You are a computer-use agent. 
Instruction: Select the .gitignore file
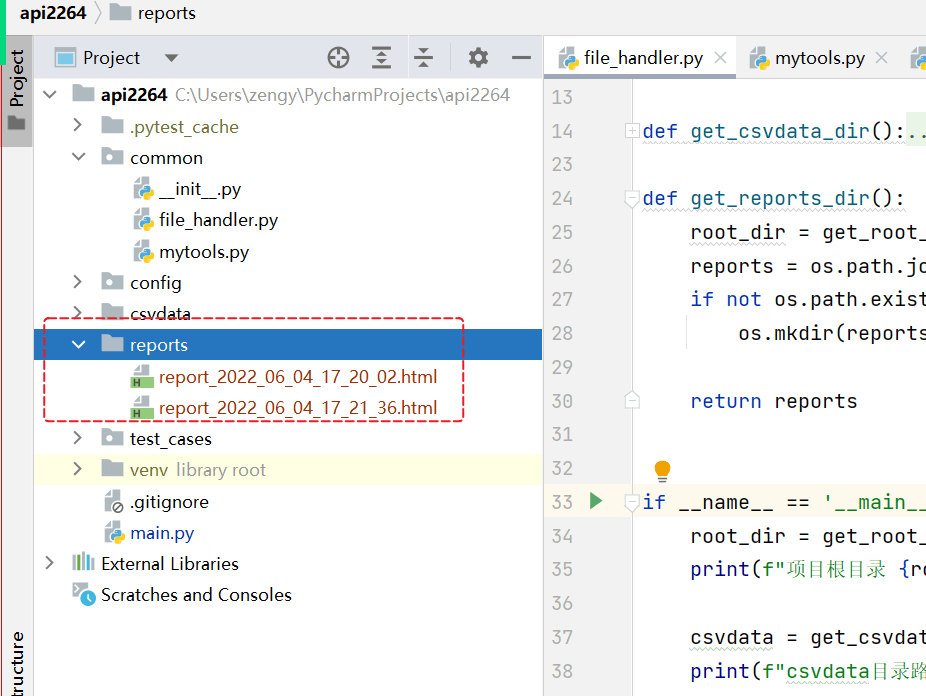click(169, 502)
